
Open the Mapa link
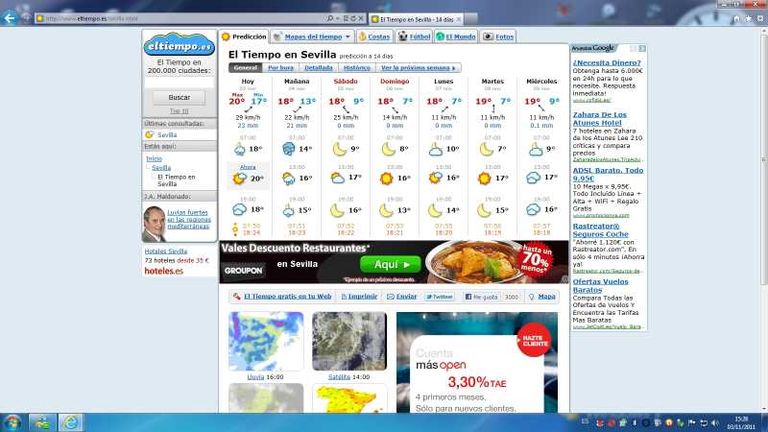[x=547, y=296]
